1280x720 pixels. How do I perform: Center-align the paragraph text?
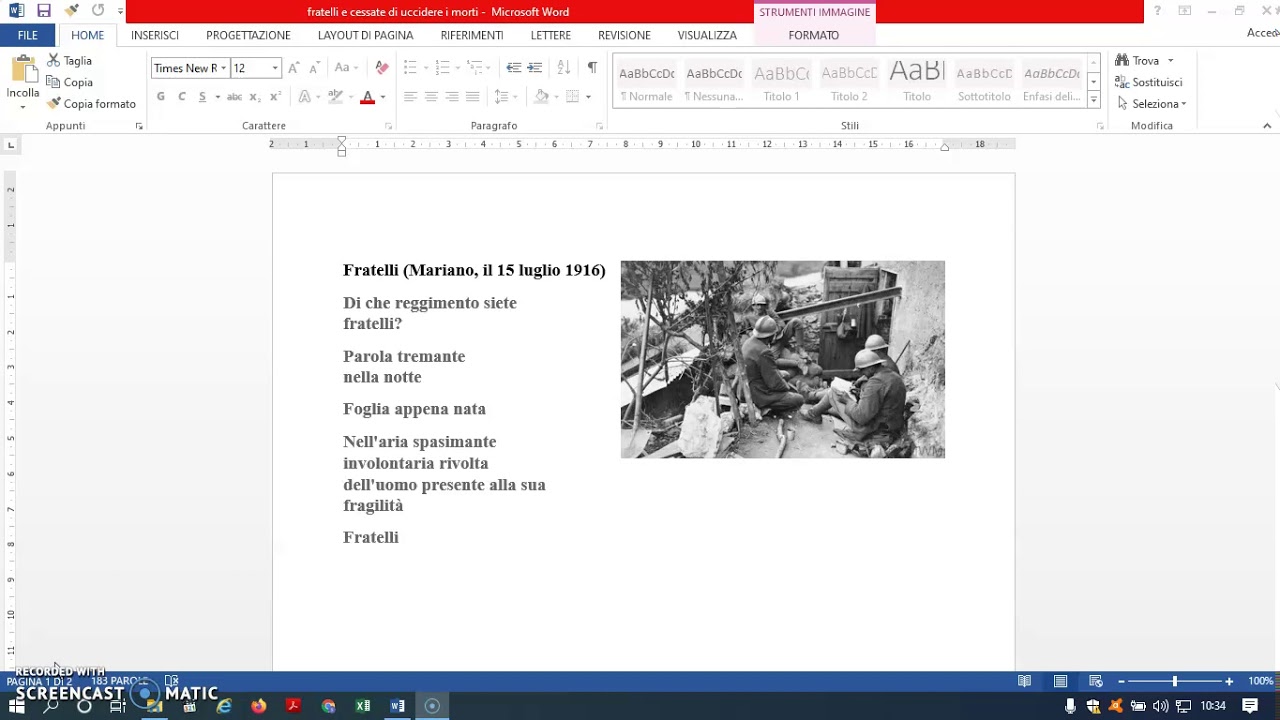[x=431, y=97]
